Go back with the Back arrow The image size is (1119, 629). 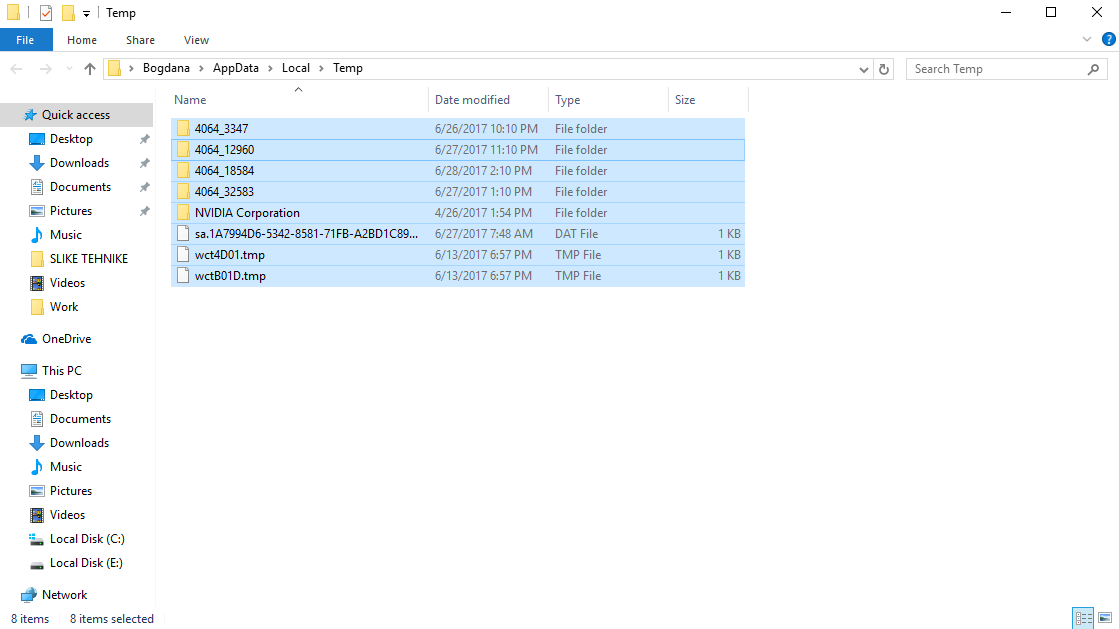click(x=16, y=69)
